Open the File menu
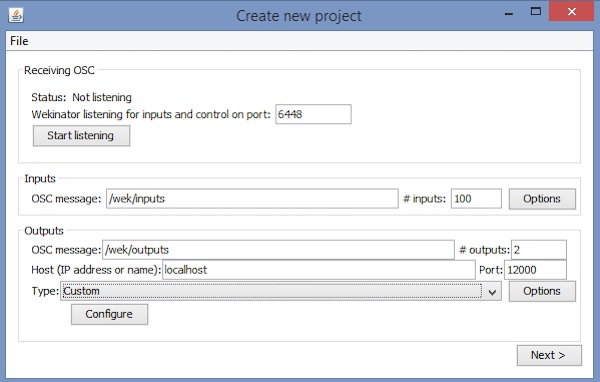The width and height of the screenshot is (600, 382). tap(19, 41)
